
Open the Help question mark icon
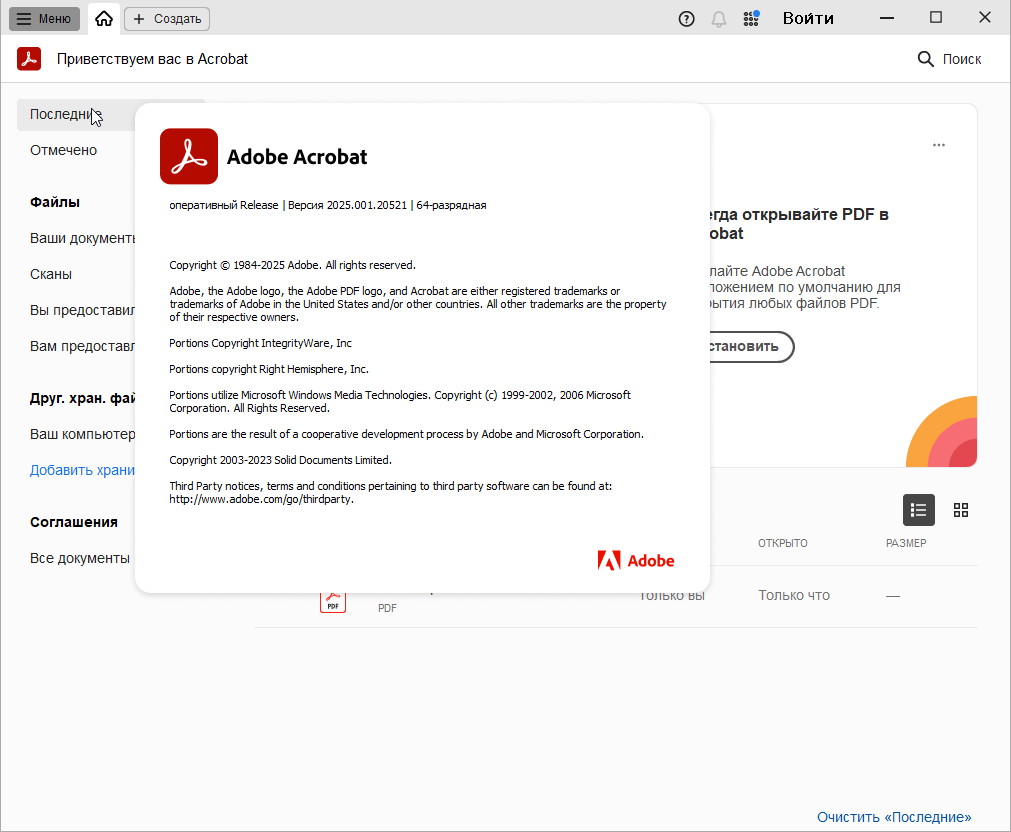coord(687,19)
